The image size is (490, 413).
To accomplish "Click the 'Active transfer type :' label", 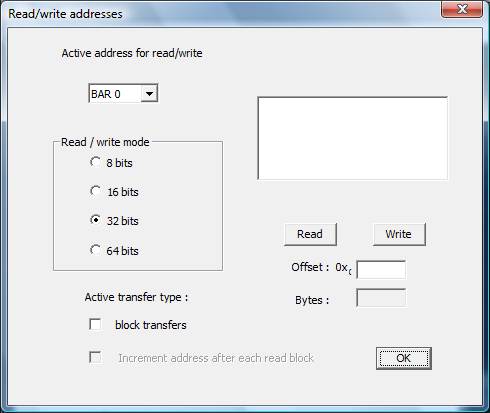I will tap(136, 297).
